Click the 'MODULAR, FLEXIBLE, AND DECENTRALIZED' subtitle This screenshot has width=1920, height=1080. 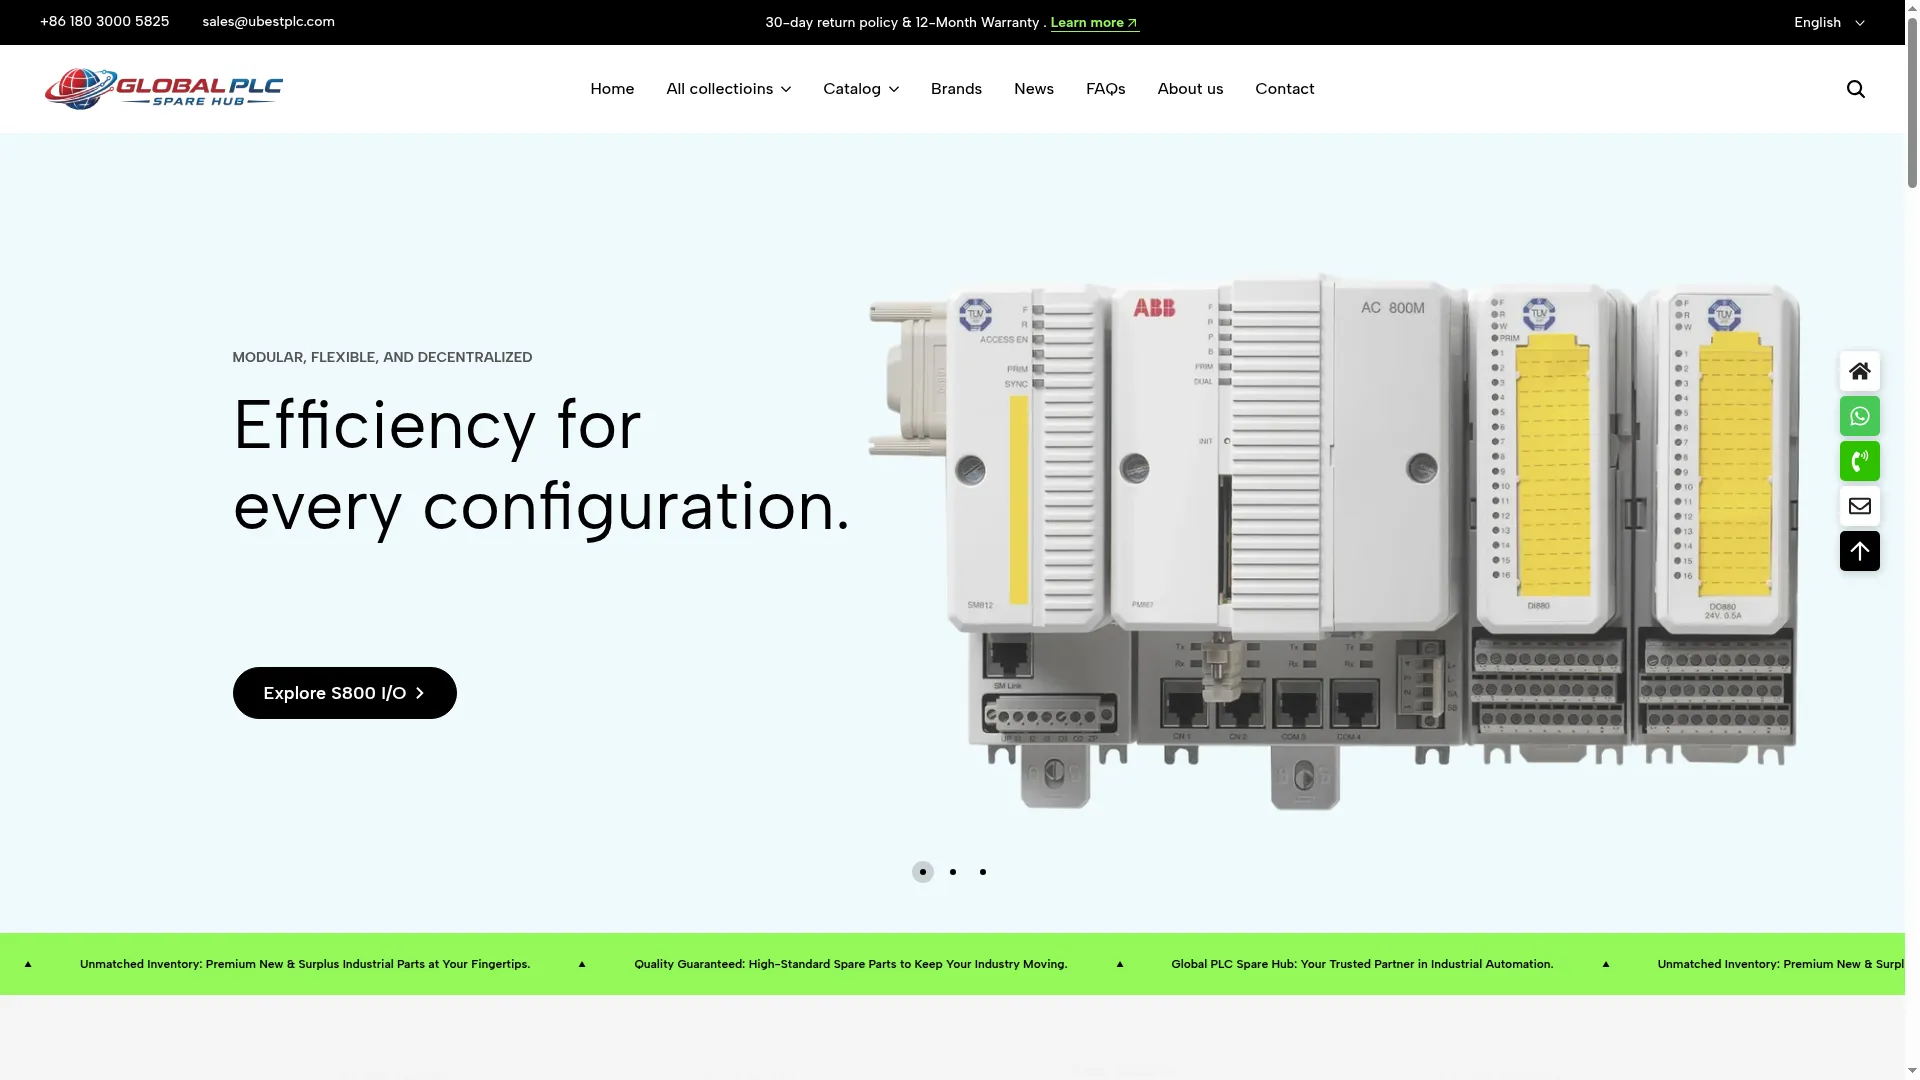click(382, 357)
